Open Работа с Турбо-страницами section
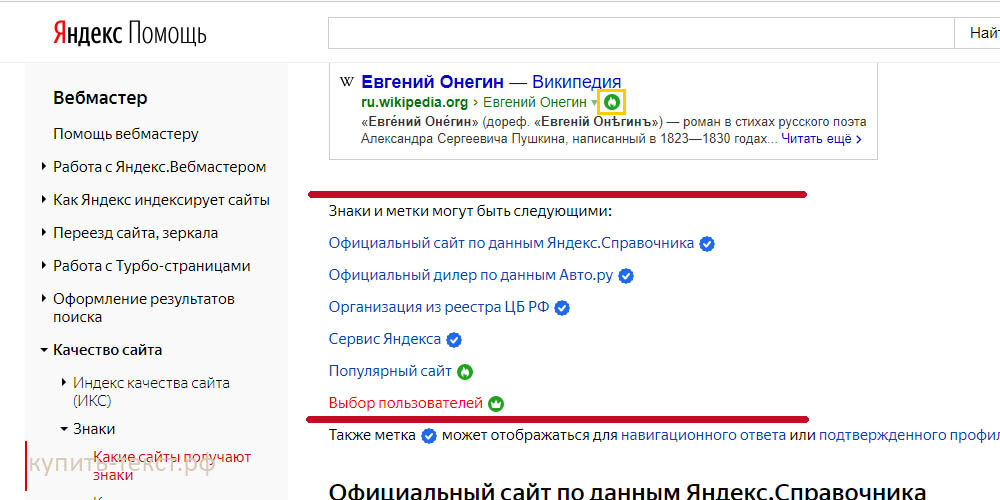Viewport: 1000px width, 500px height. 152,266
